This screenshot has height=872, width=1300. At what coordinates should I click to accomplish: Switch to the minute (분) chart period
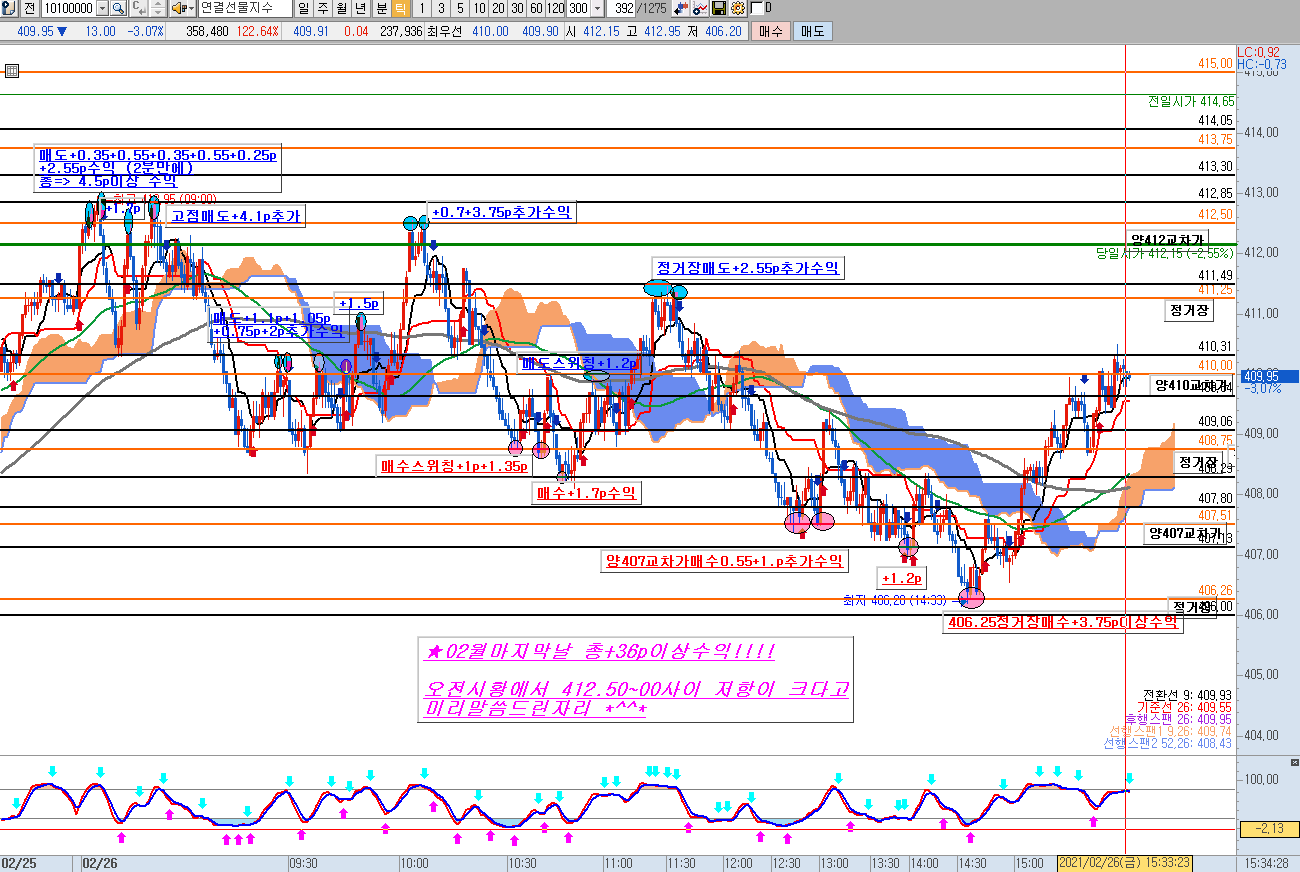click(381, 8)
